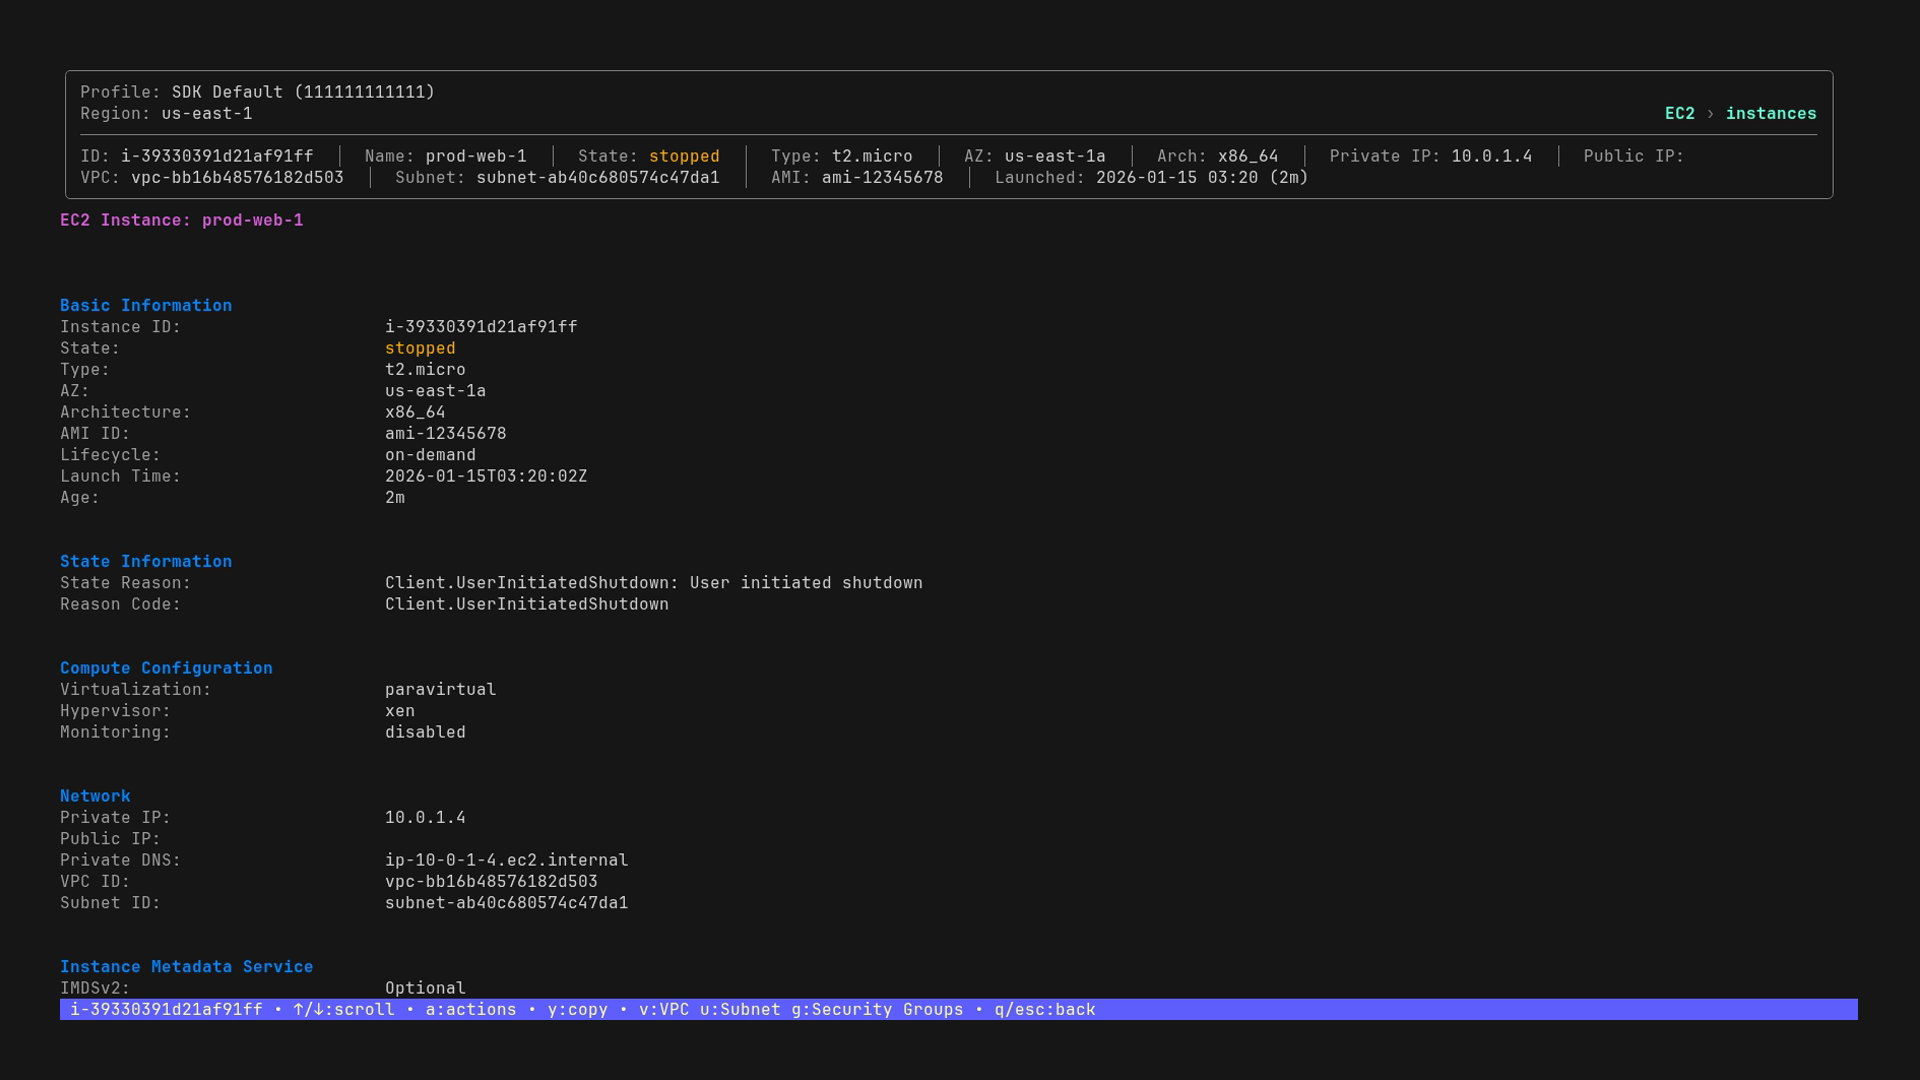Click the Basic Information section heading
Image resolution: width=1920 pixels, height=1080 pixels.
coord(146,306)
